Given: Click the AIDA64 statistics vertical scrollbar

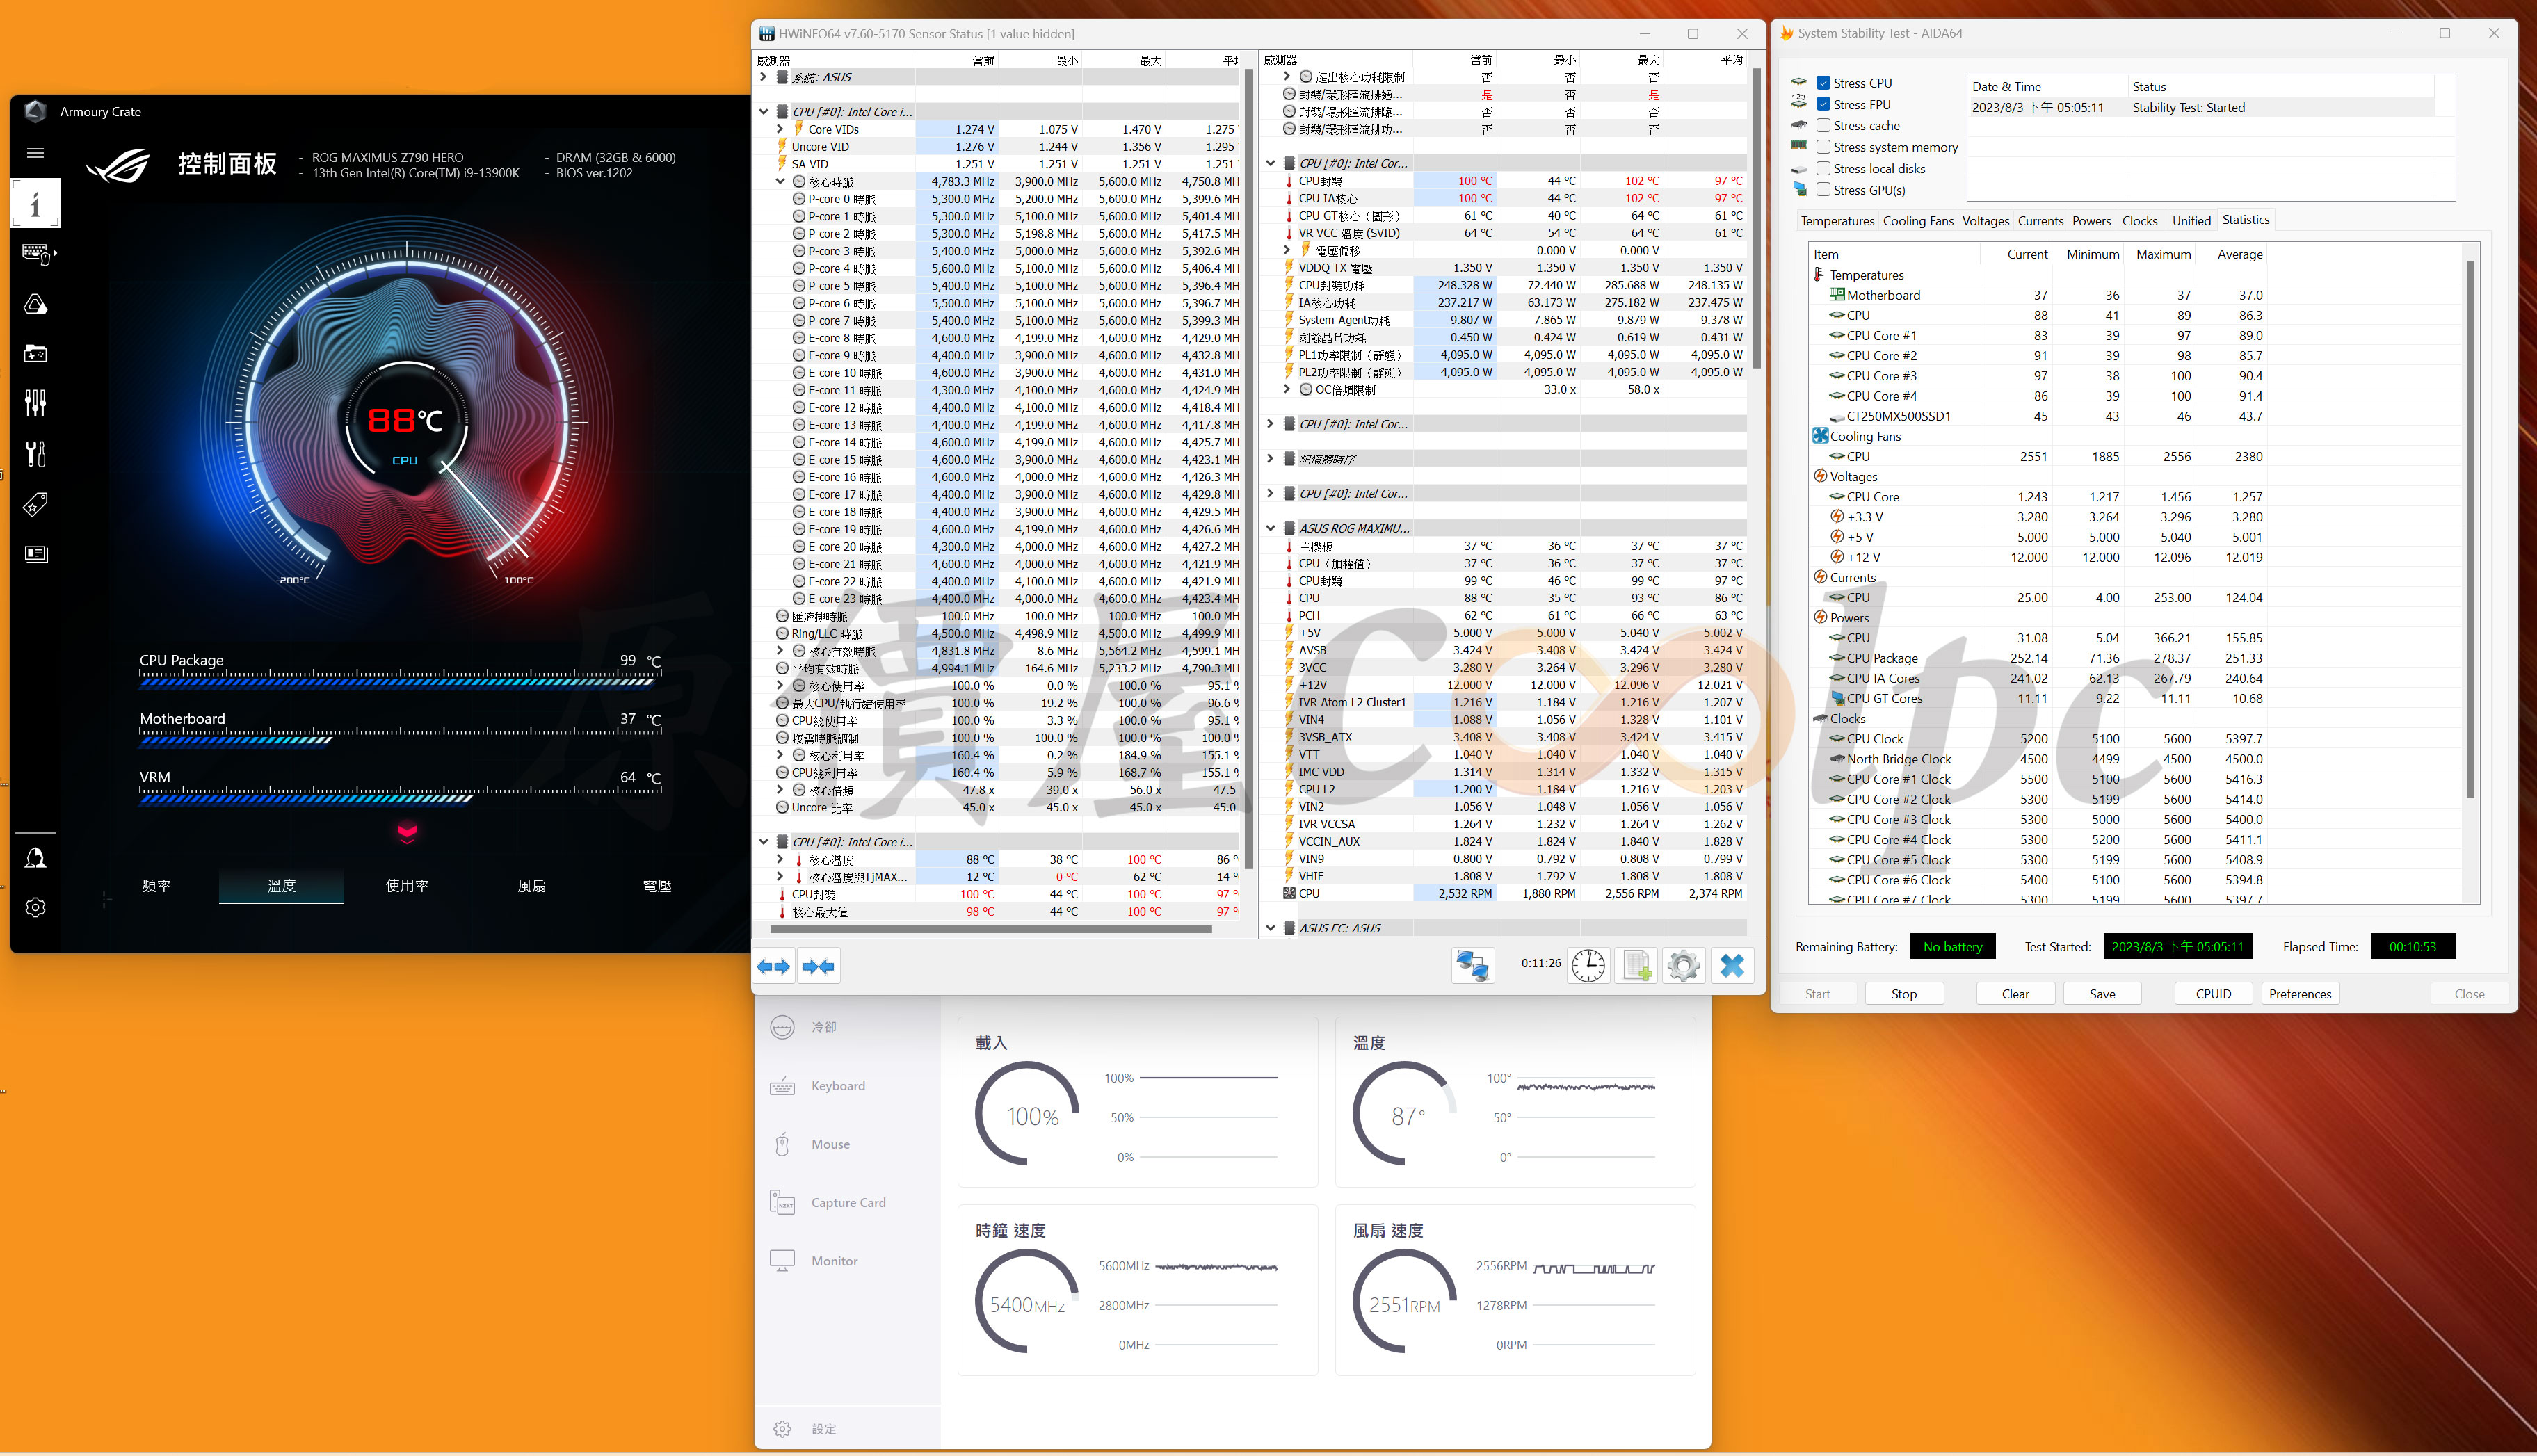Looking at the screenshot, I should coord(2469,530).
